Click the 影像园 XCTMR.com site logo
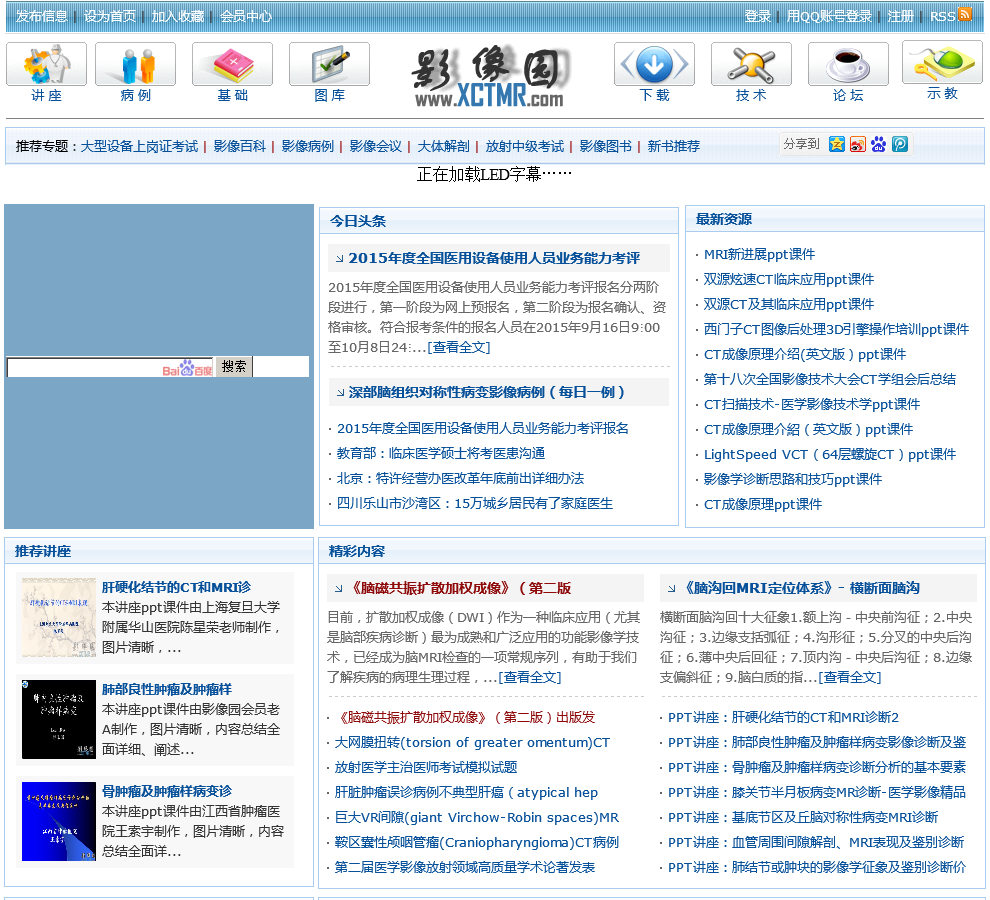The image size is (990, 900). point(491,76)
